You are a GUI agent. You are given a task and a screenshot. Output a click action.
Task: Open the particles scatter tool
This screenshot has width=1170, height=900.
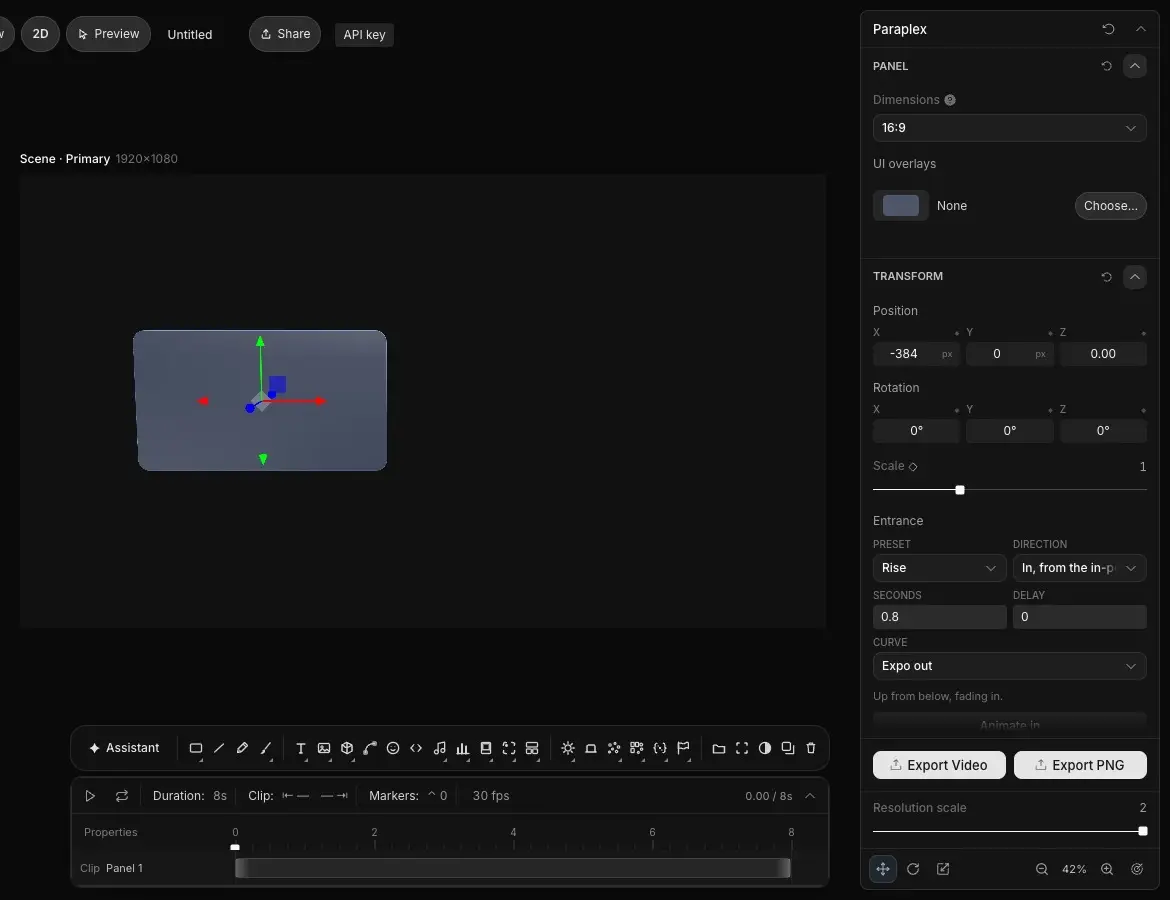pyautogui.click(x=614, y=748)
